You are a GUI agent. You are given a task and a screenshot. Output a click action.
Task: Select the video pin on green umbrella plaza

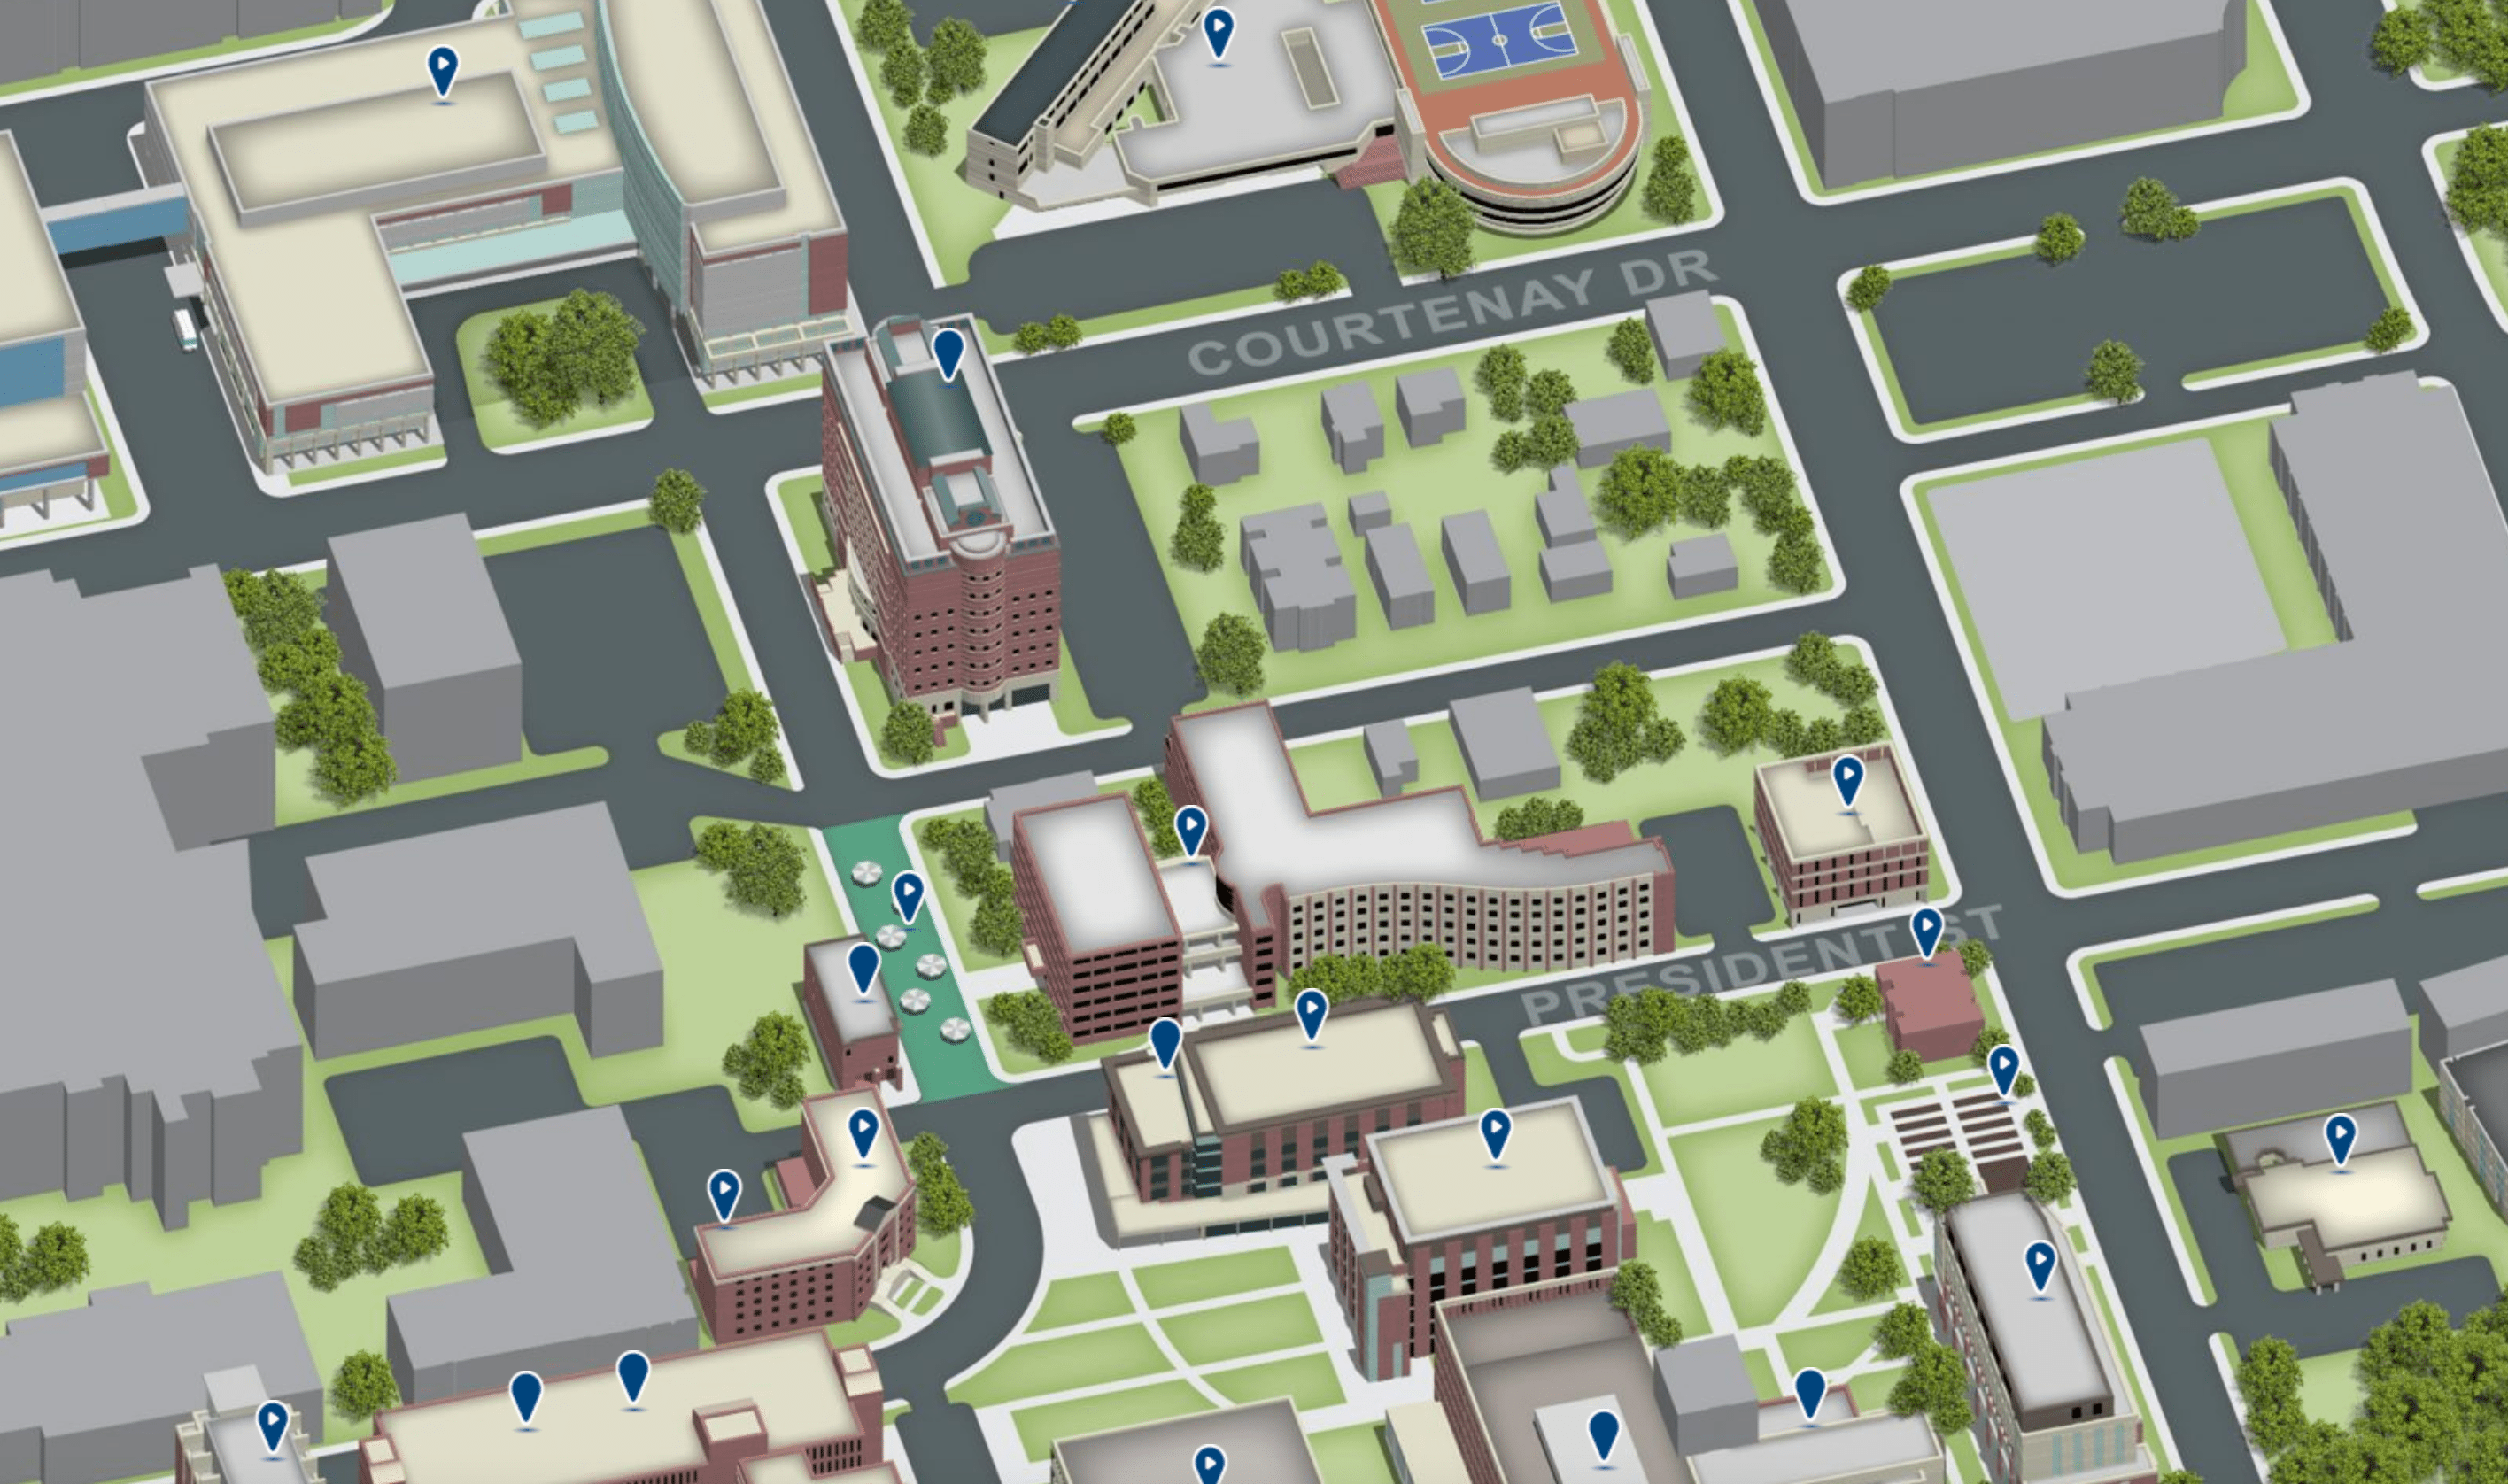(907, 896)
